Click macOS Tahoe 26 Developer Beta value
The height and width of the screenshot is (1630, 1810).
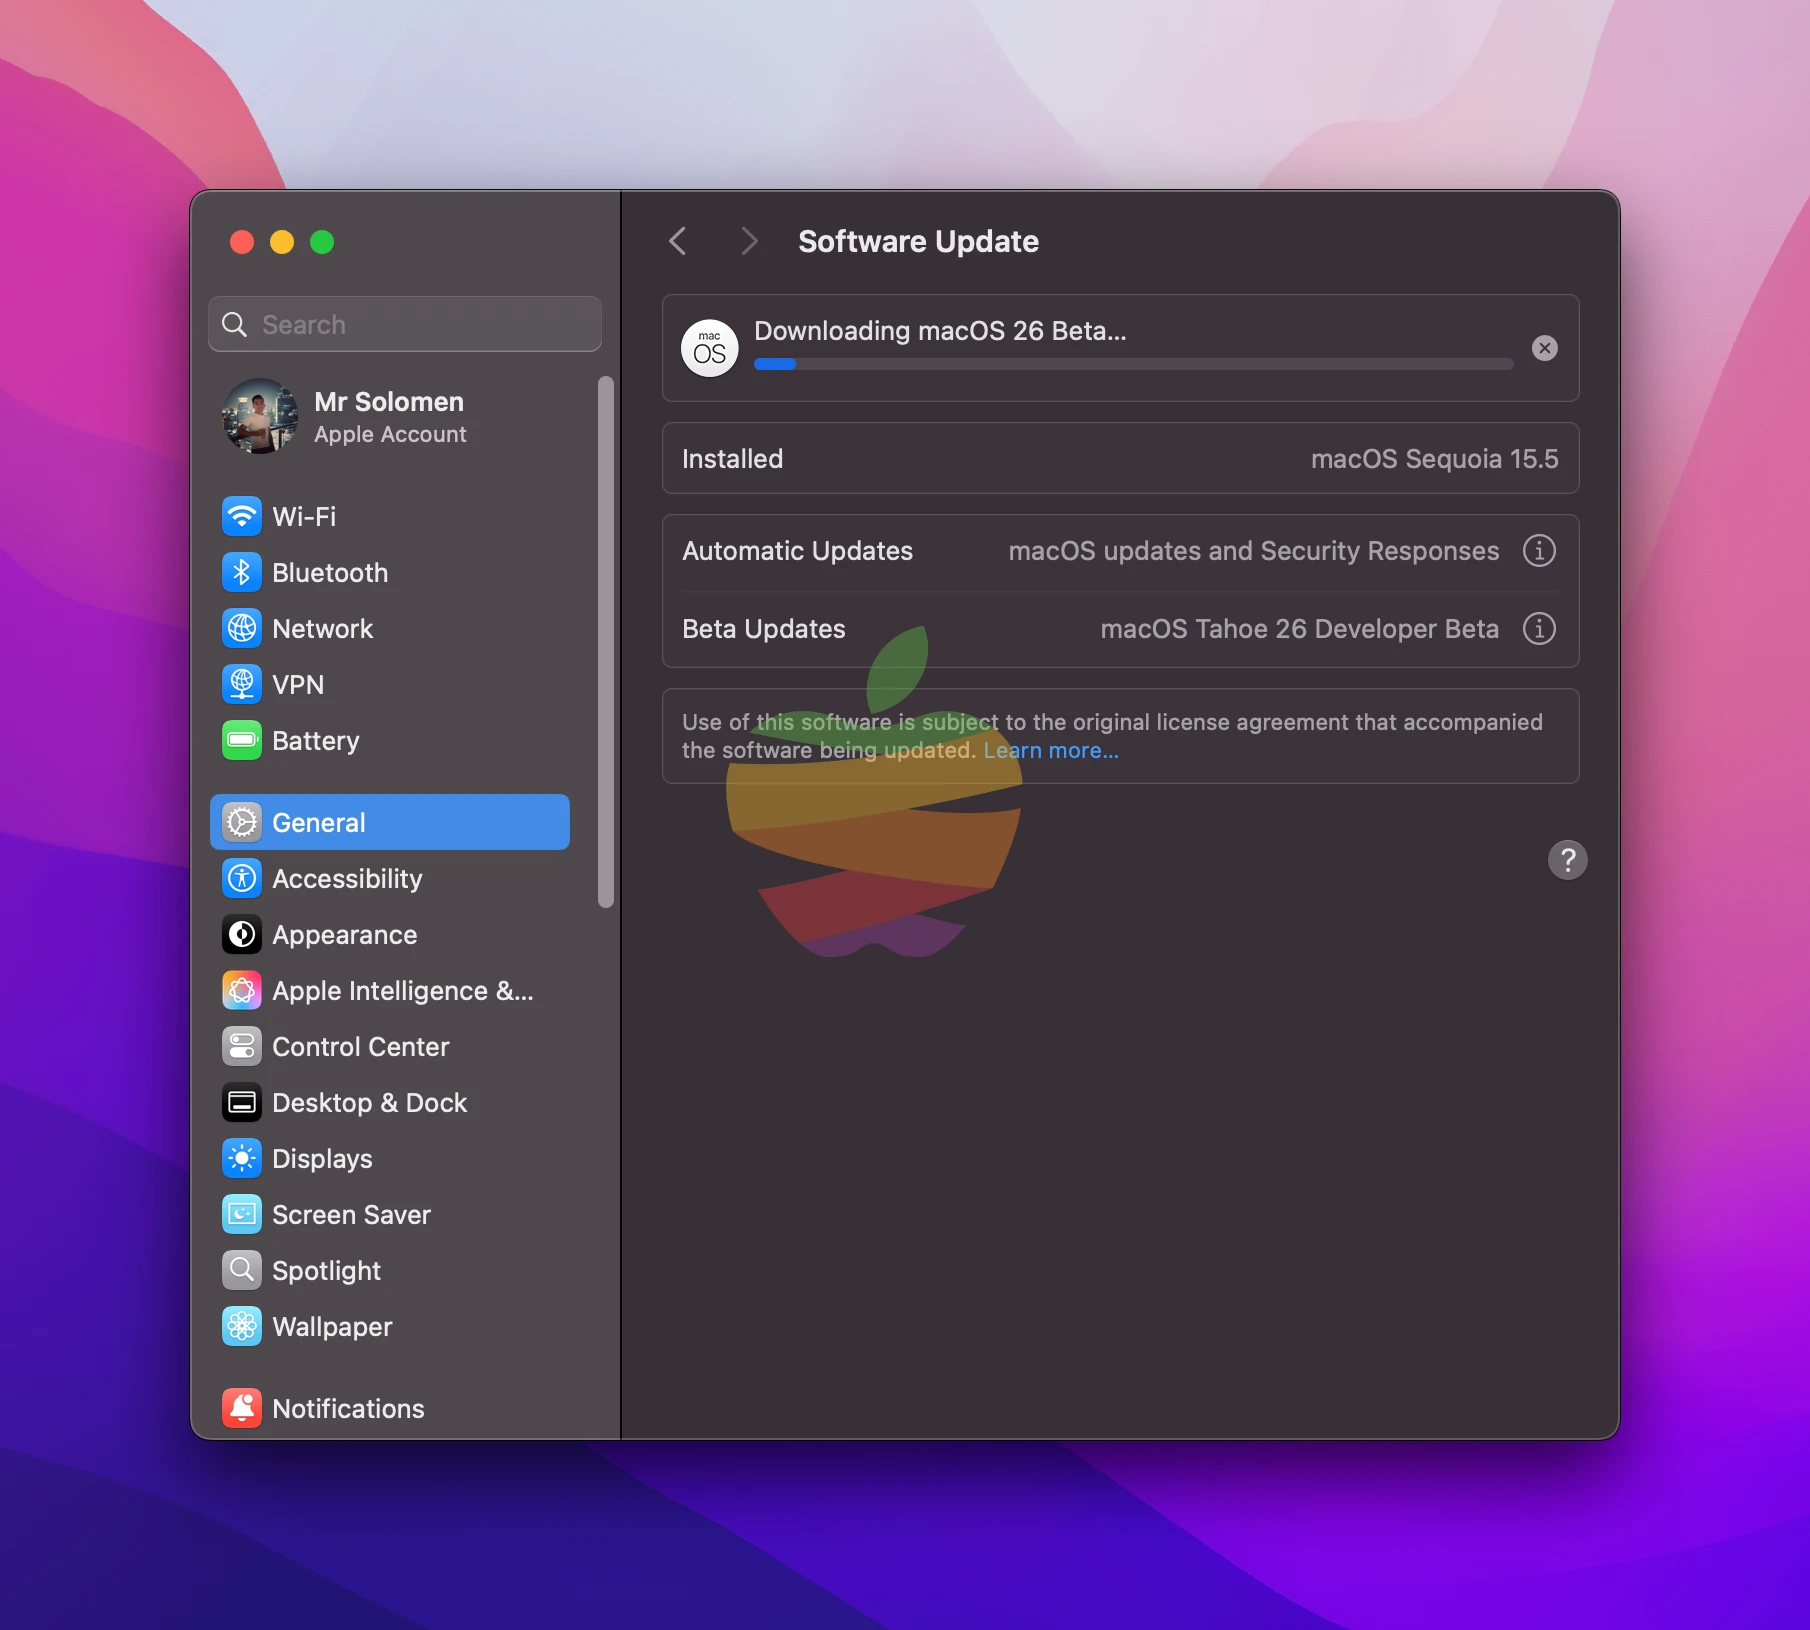click(1299, 629)
